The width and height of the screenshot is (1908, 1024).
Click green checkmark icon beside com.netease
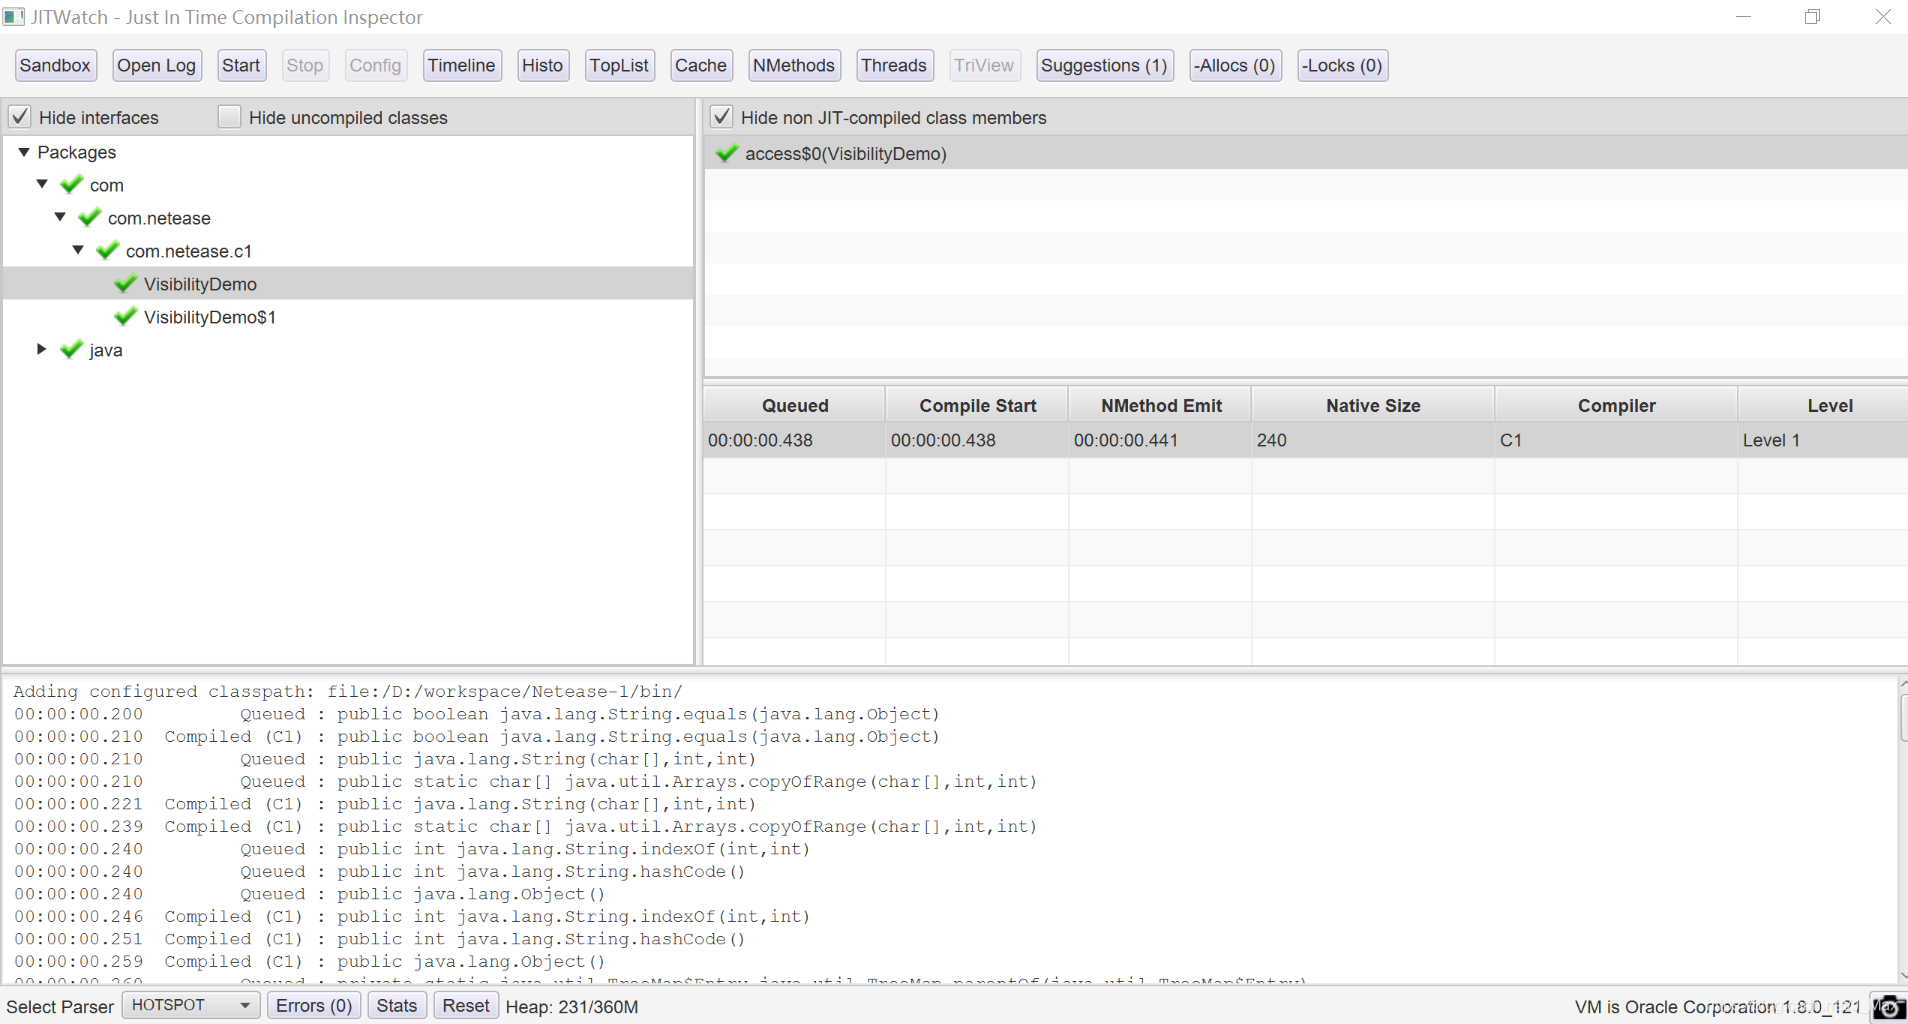89,217
